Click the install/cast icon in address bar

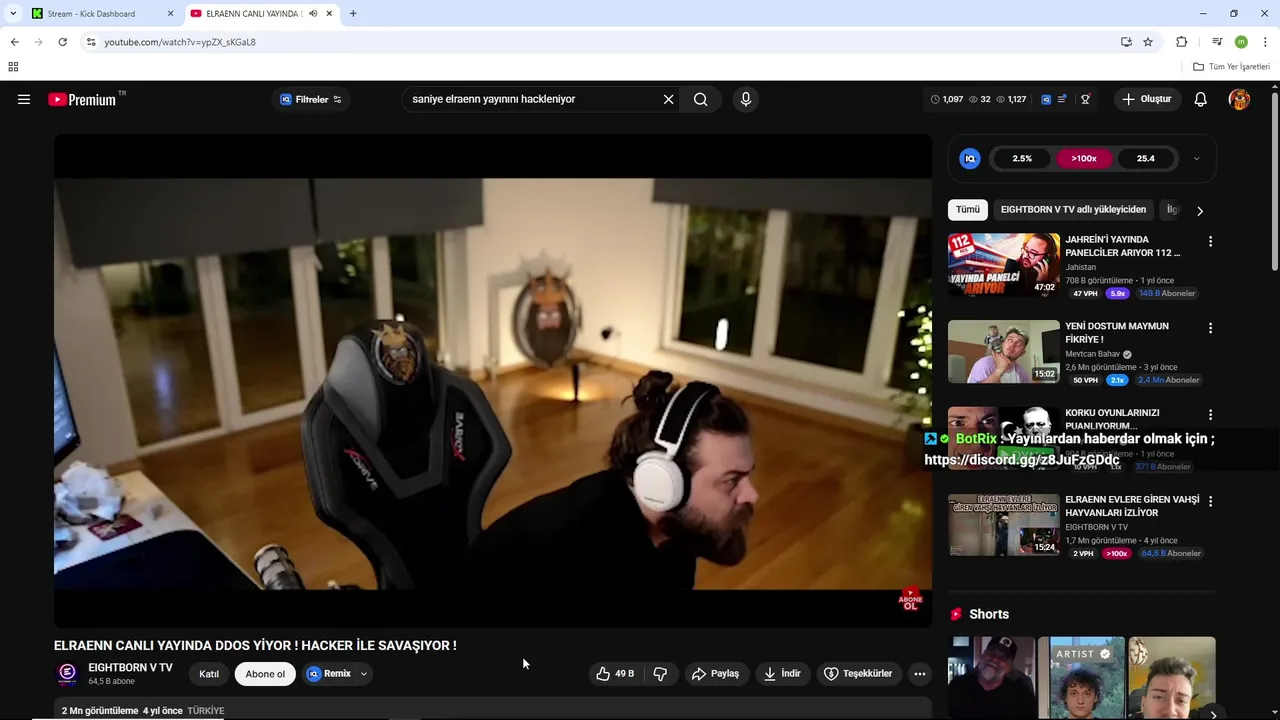1126,42
